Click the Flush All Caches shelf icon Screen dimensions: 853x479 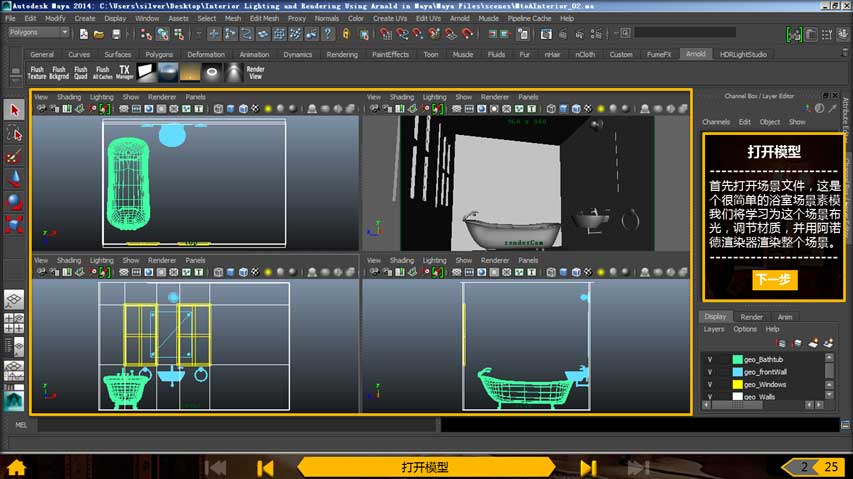[x=102, y=72]
